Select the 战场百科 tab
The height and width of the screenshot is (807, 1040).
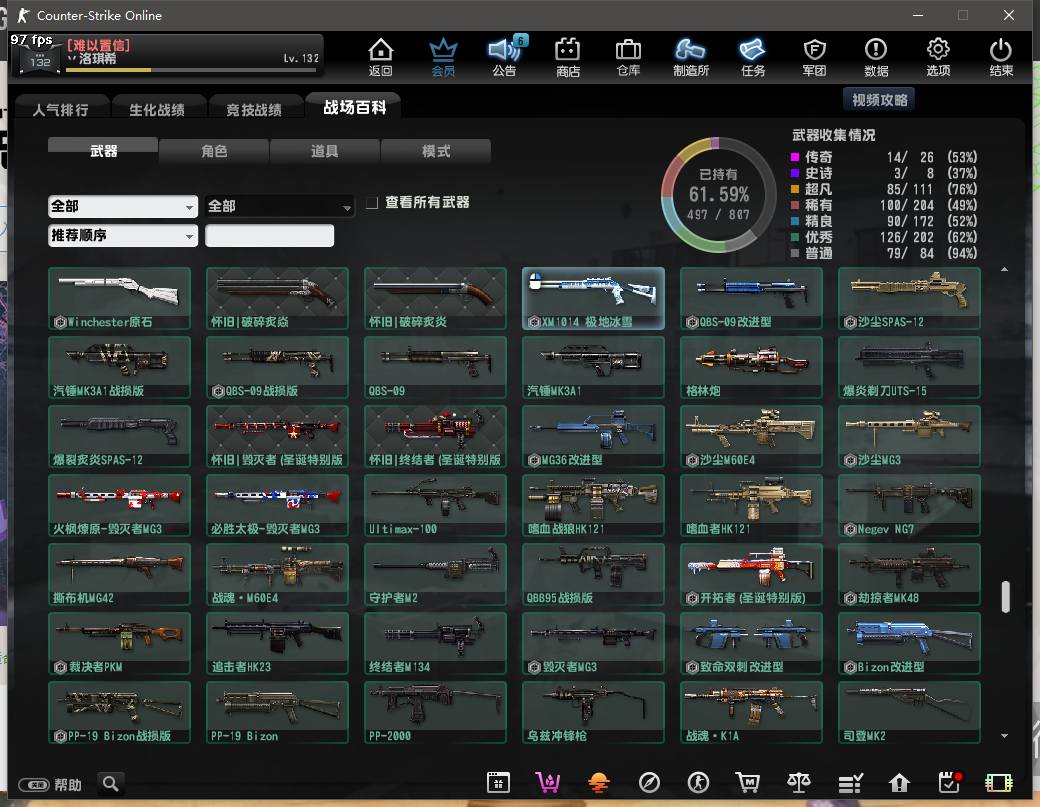(x=354, y=107)
